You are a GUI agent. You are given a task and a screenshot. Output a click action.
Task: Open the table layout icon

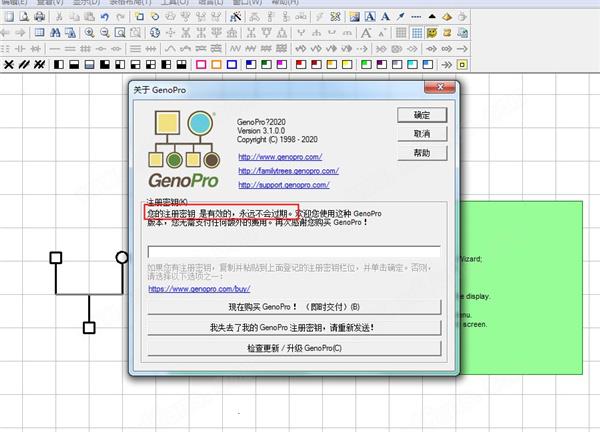(39, 33)
